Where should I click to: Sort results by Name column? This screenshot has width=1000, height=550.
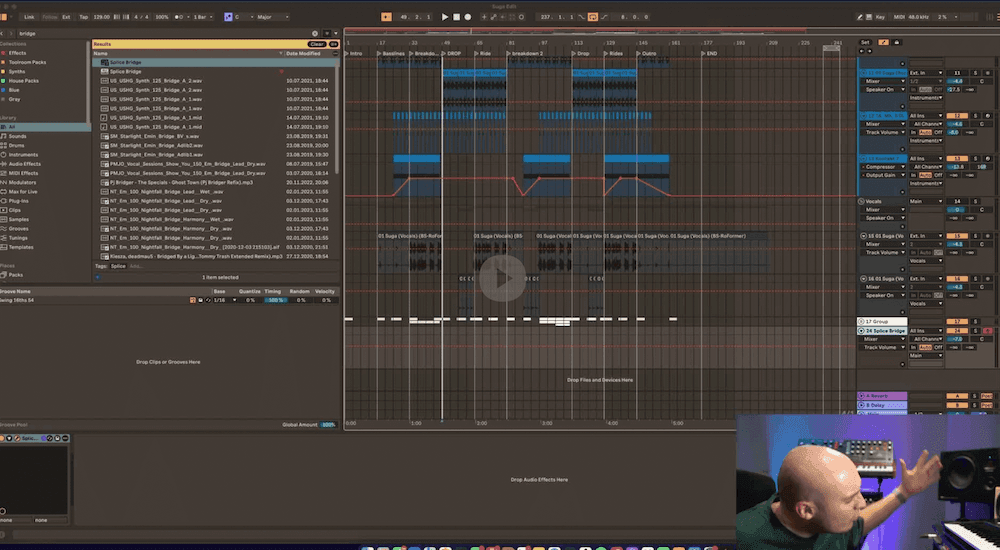186,54
